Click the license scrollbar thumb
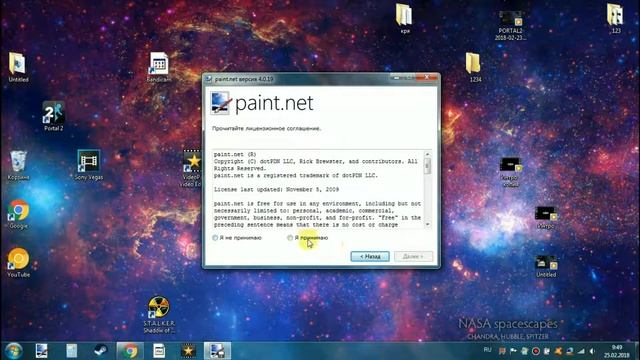The height and width of the screenshot is (360, 640). [x=427, y=166]
